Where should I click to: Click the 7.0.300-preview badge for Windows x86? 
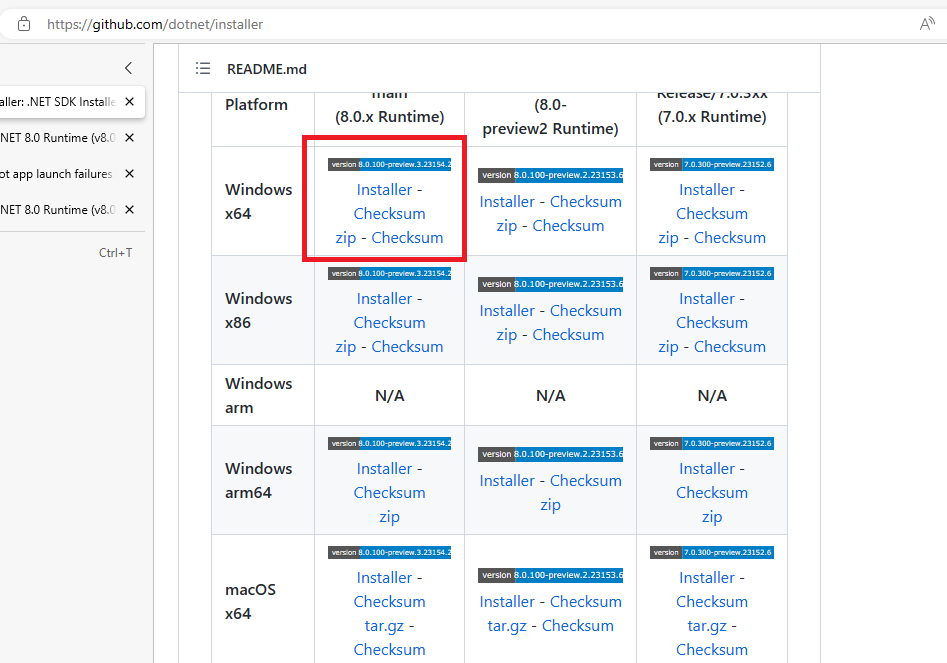pos(711,273)
